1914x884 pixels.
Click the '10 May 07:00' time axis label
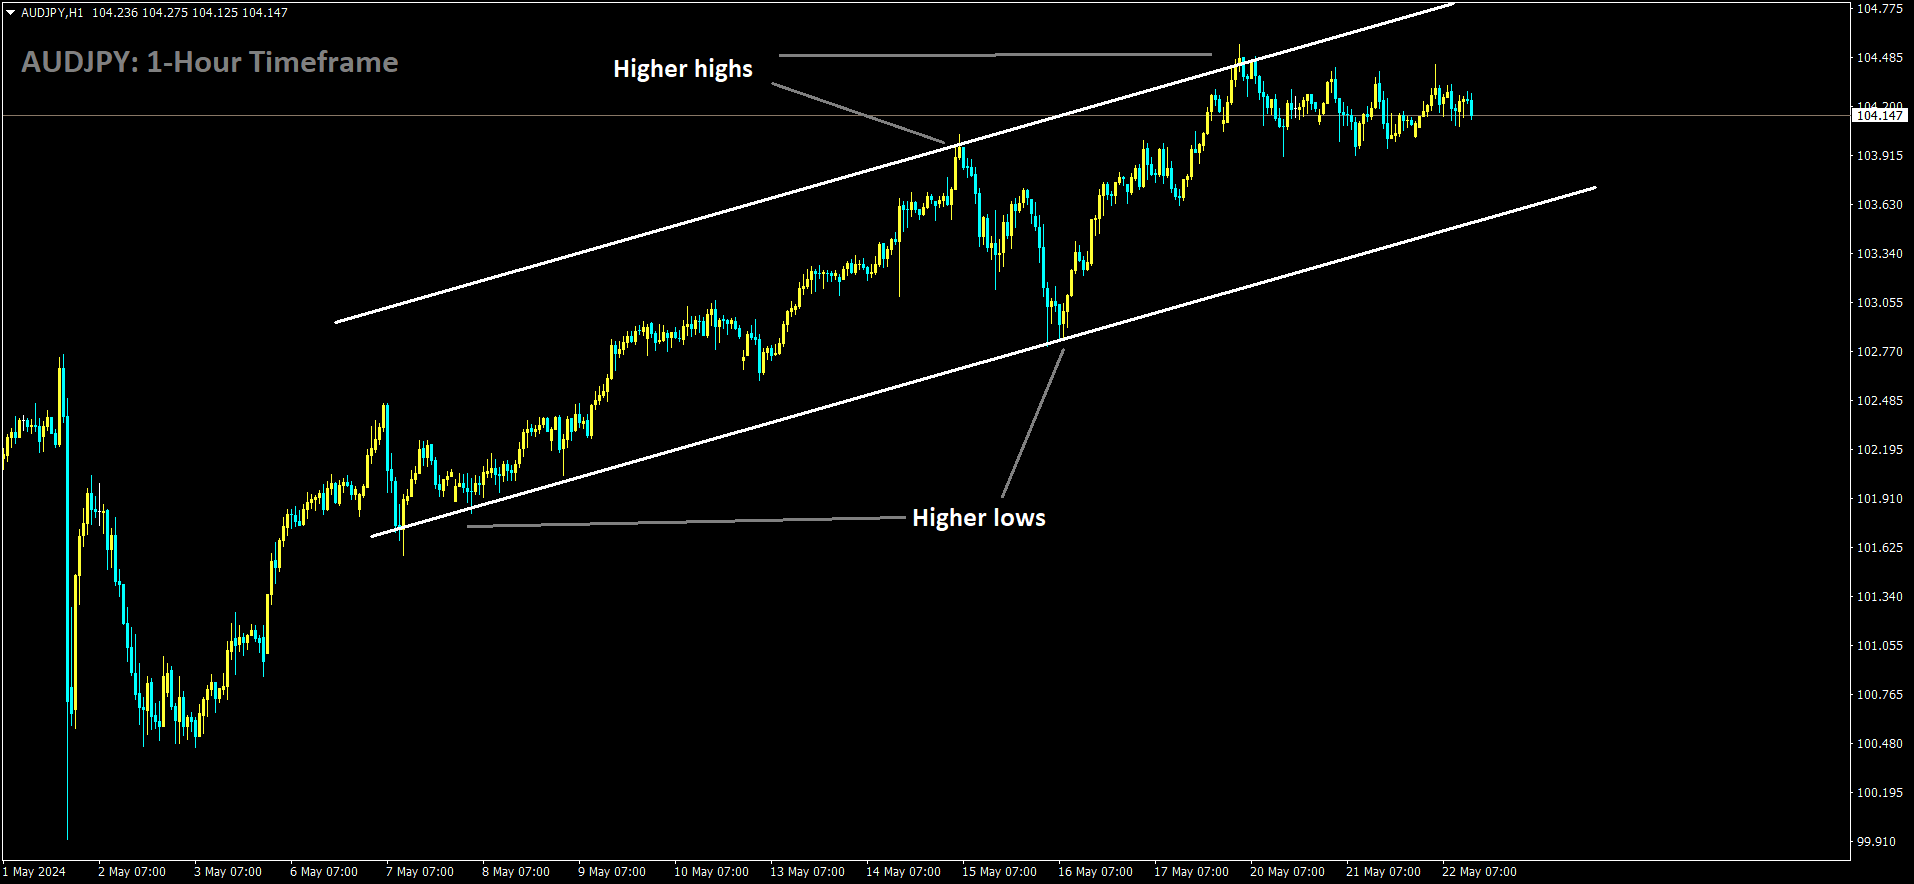711,872
